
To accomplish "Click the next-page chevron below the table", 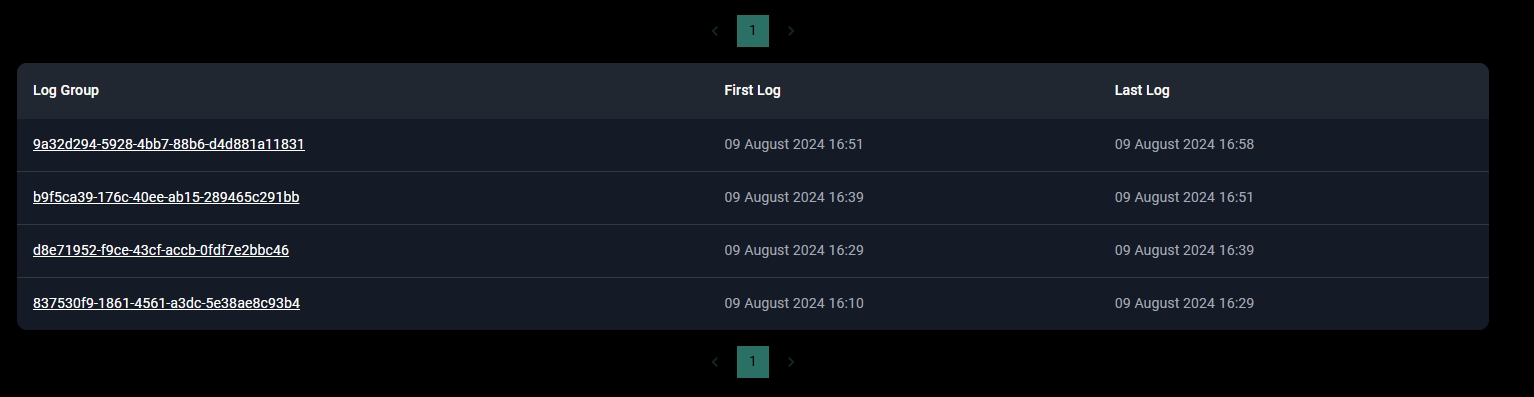I will click(791, 362).
